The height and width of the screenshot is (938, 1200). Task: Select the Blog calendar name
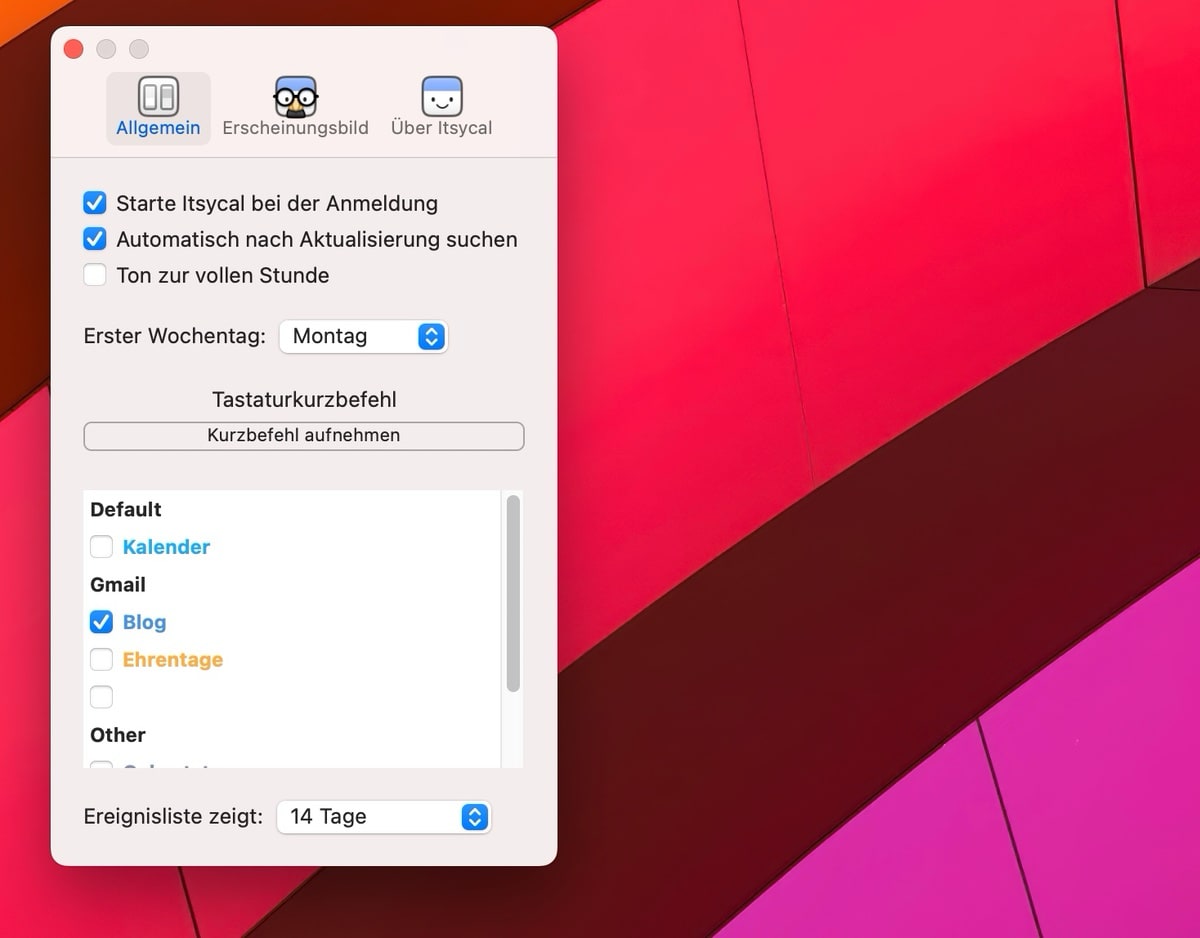(144, 622)
